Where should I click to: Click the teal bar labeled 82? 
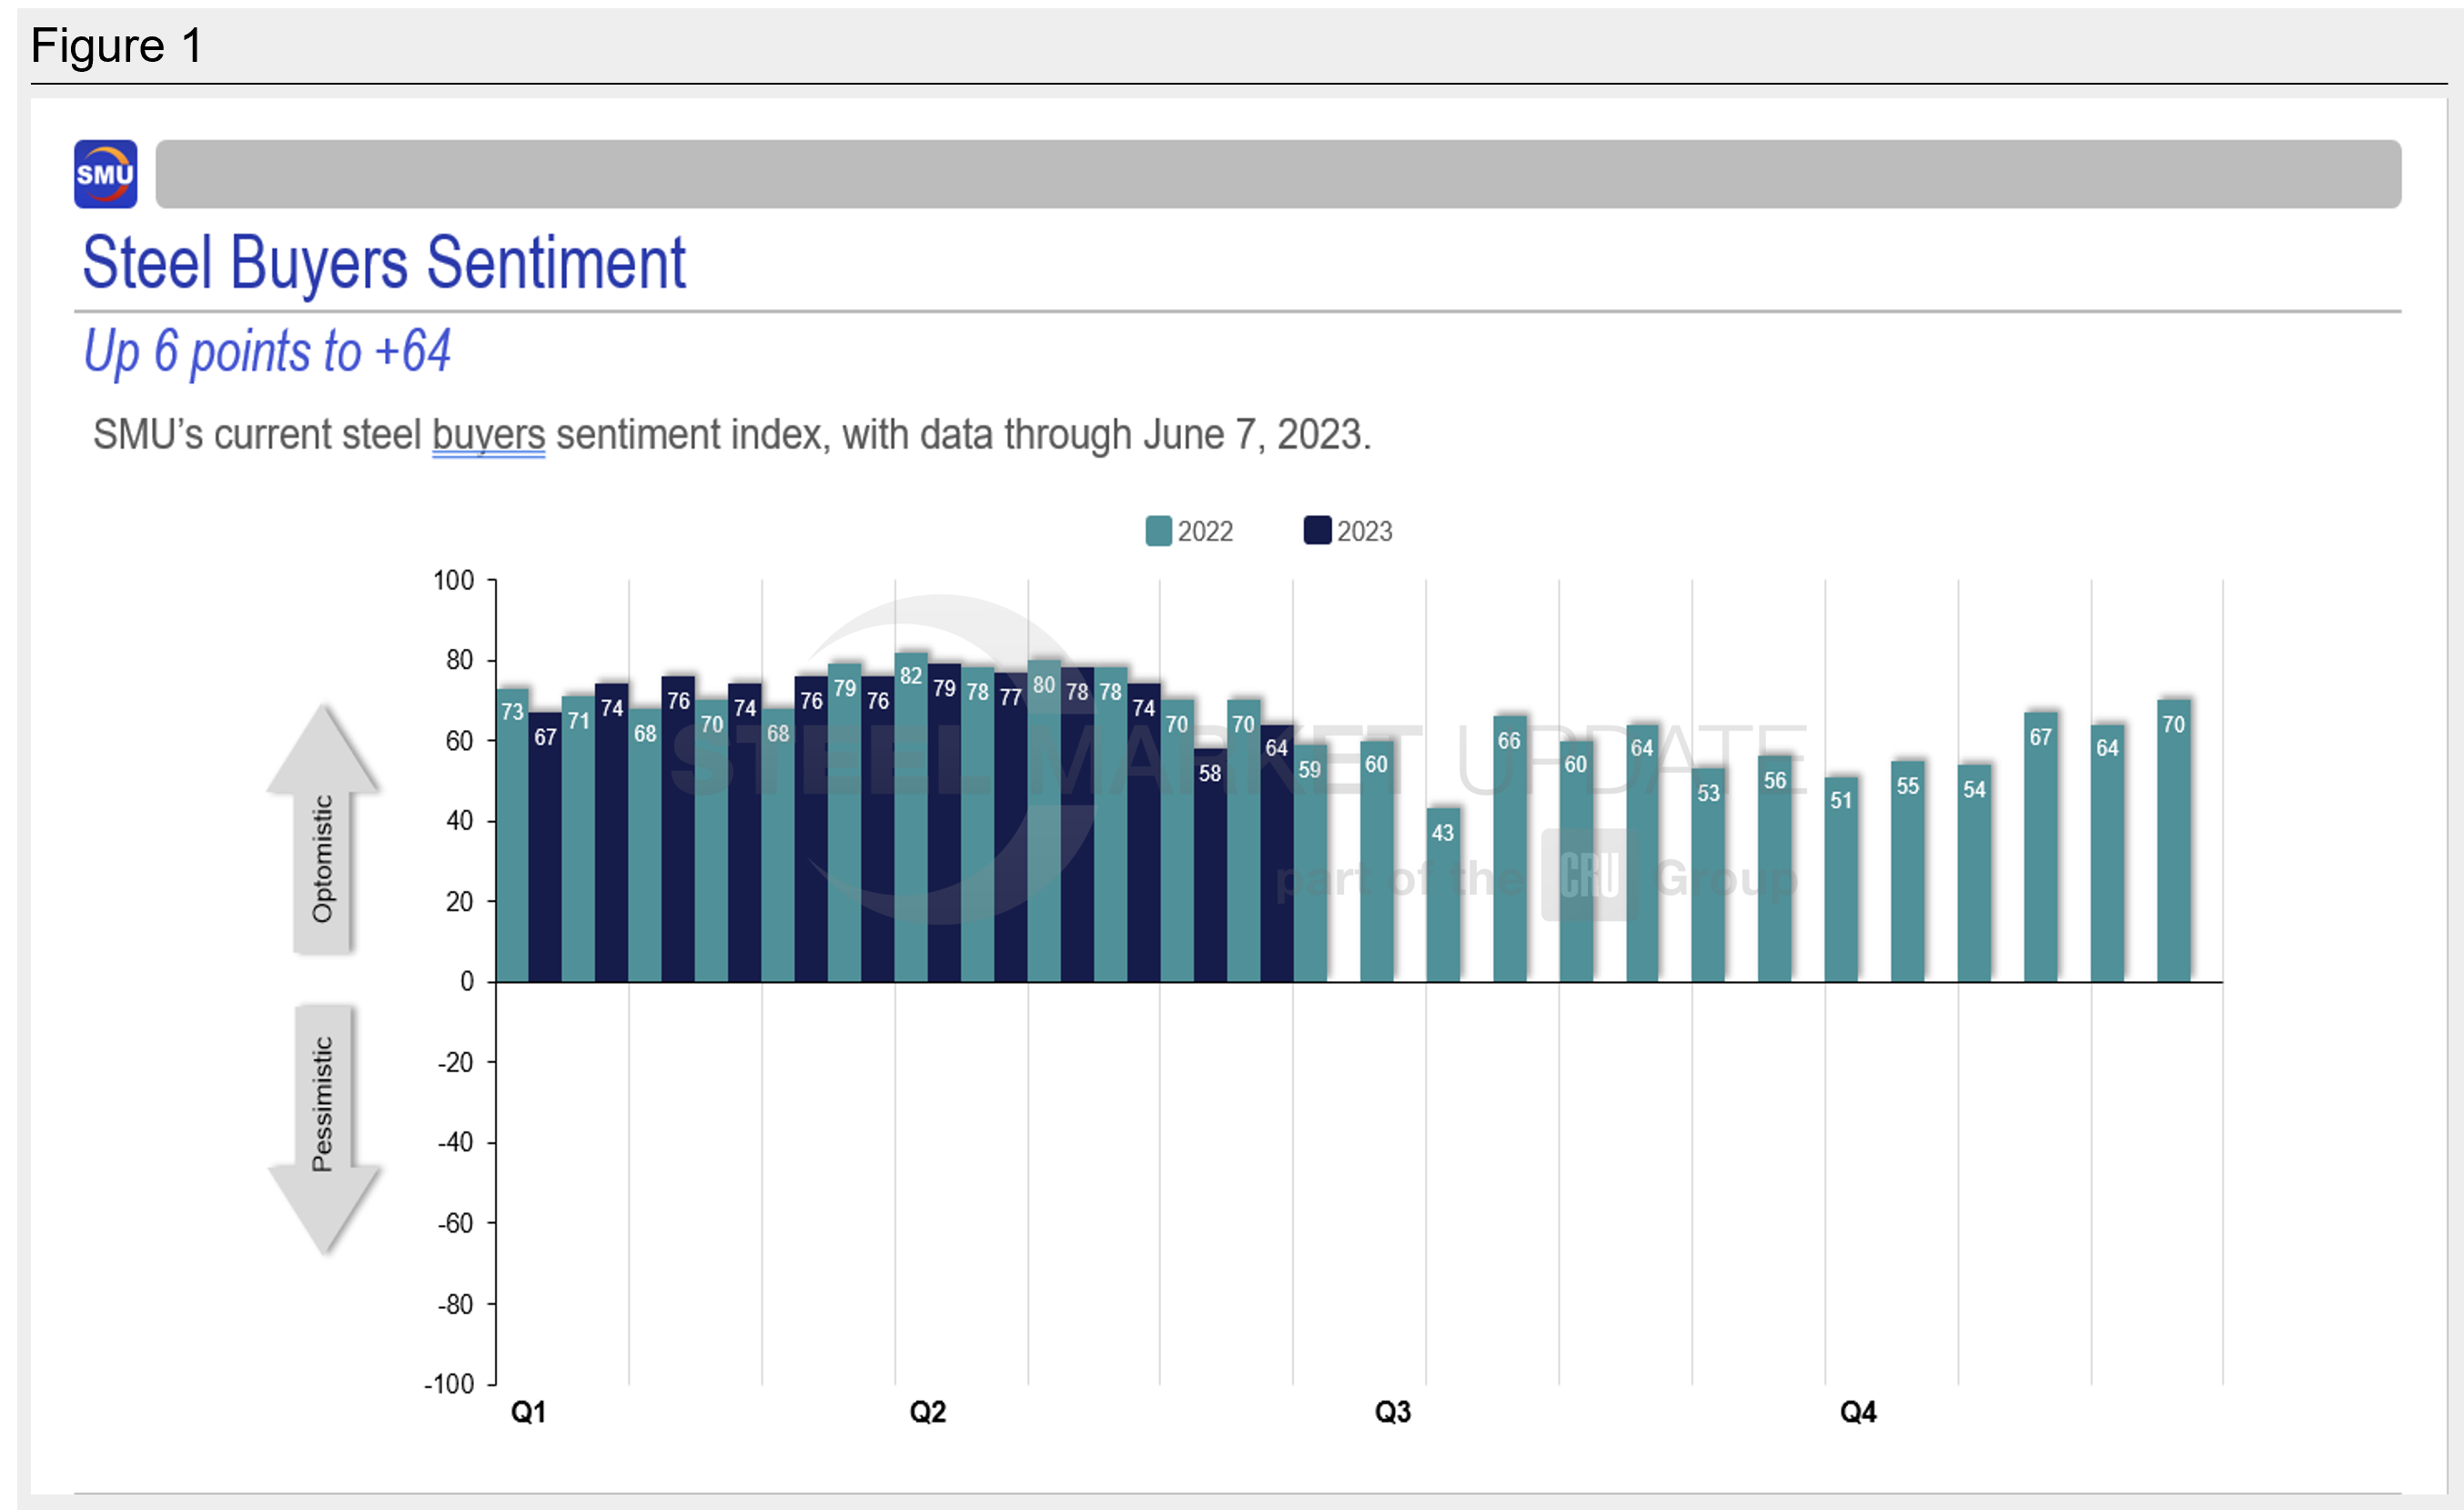910,820
